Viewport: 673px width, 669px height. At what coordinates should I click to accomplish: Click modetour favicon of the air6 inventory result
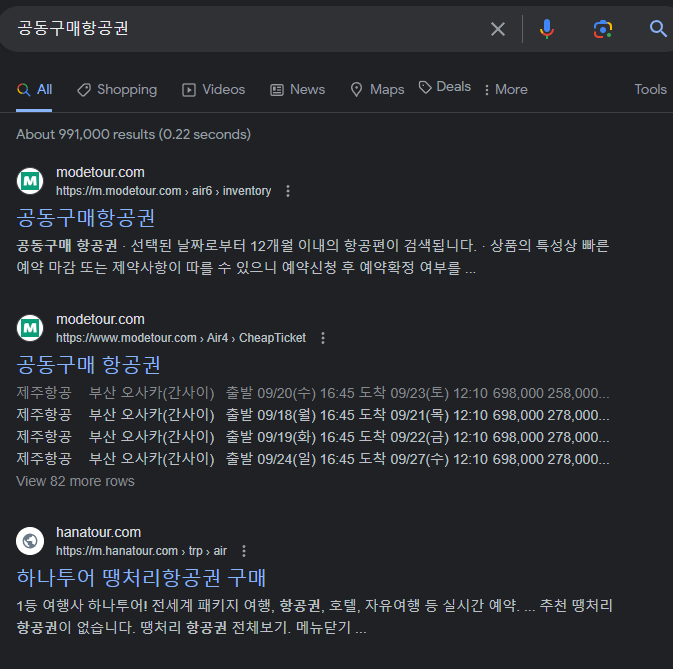(x=30, y=181)
